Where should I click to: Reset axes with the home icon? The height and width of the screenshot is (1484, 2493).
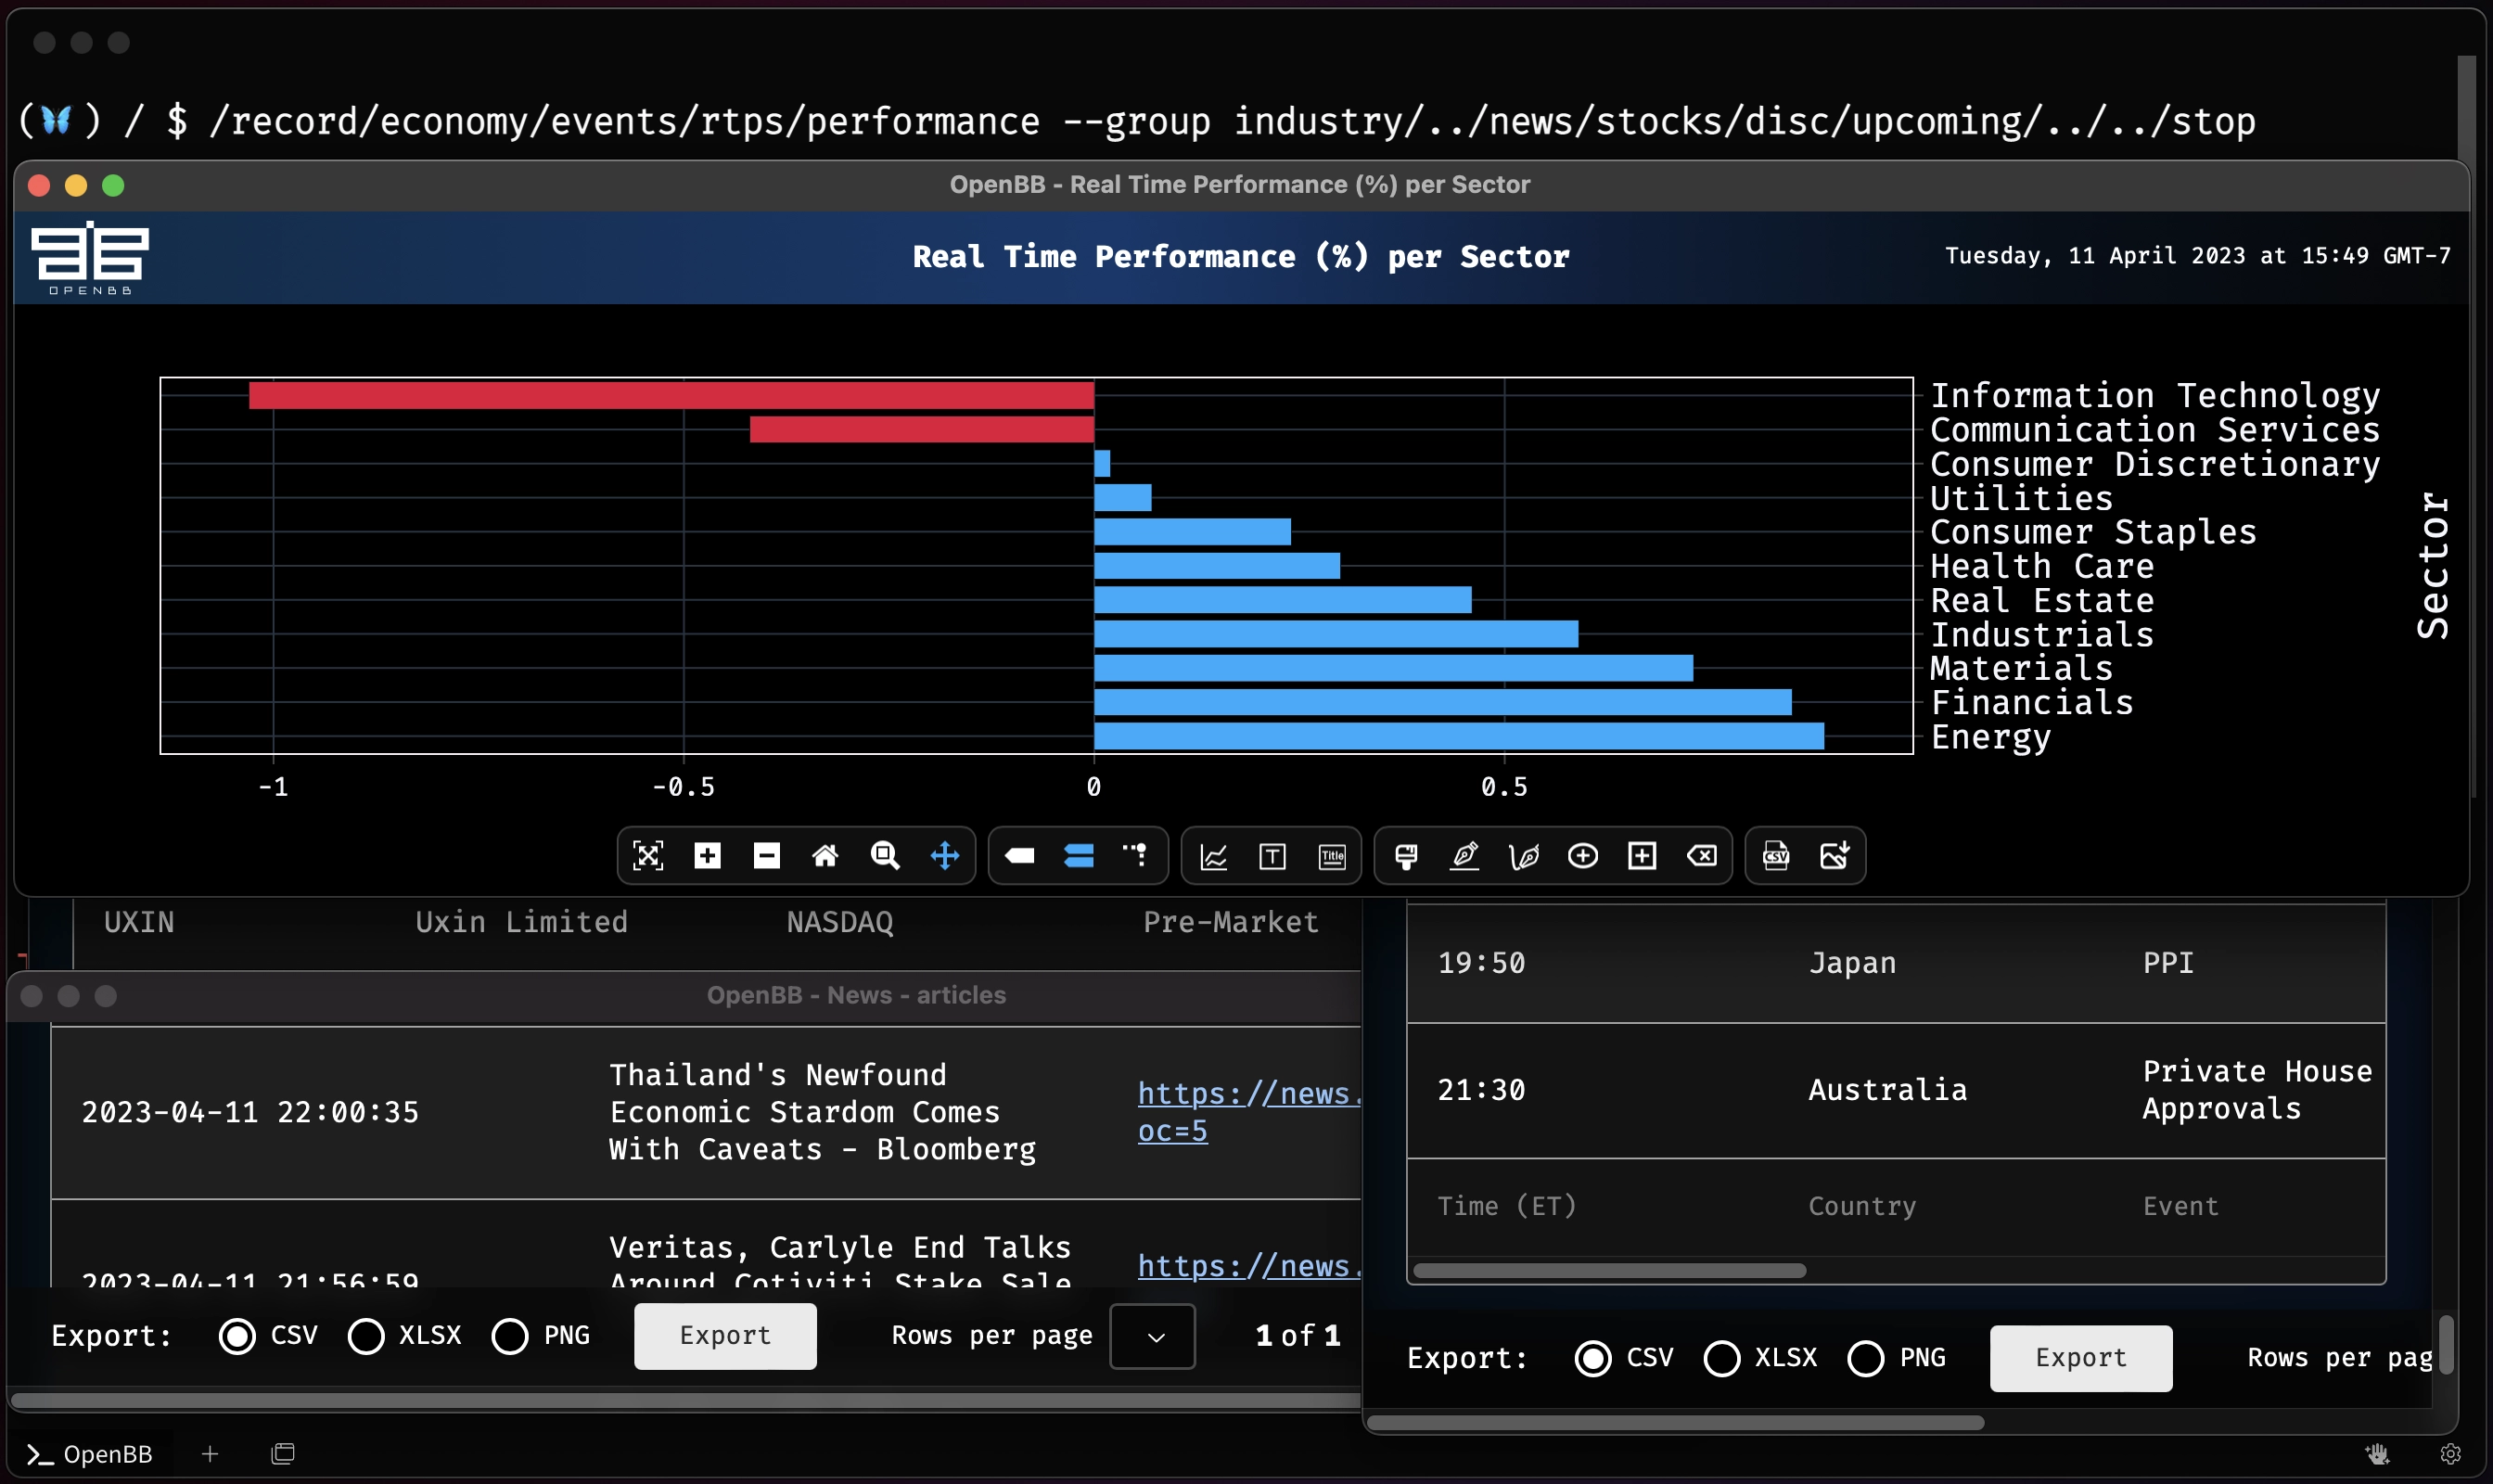tap(825, 856)
